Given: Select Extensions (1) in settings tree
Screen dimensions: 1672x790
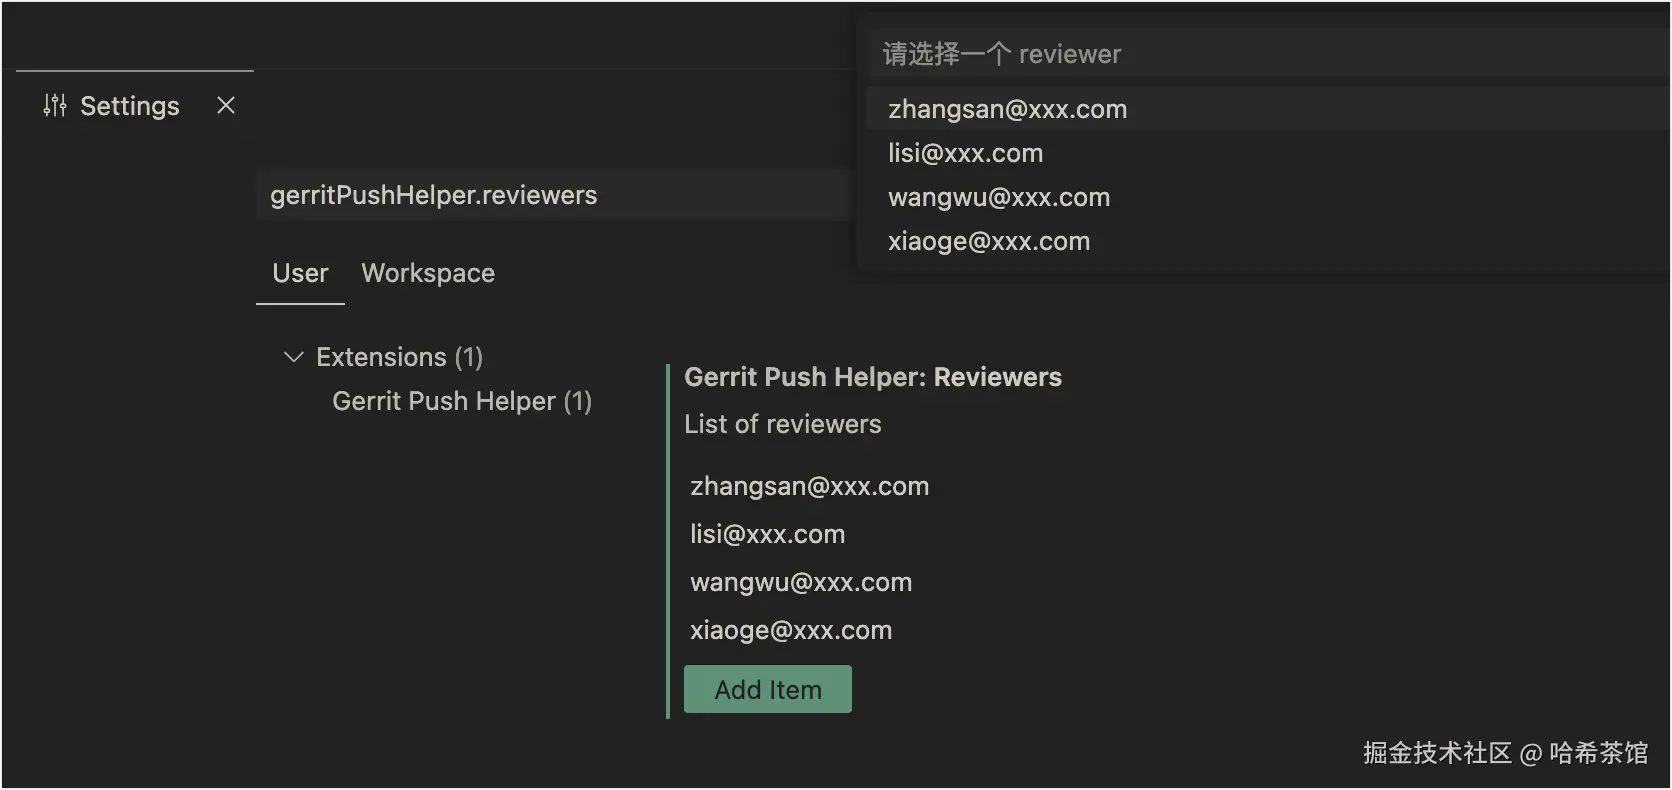Looking at the screenshot, I should tap(399, 357).
